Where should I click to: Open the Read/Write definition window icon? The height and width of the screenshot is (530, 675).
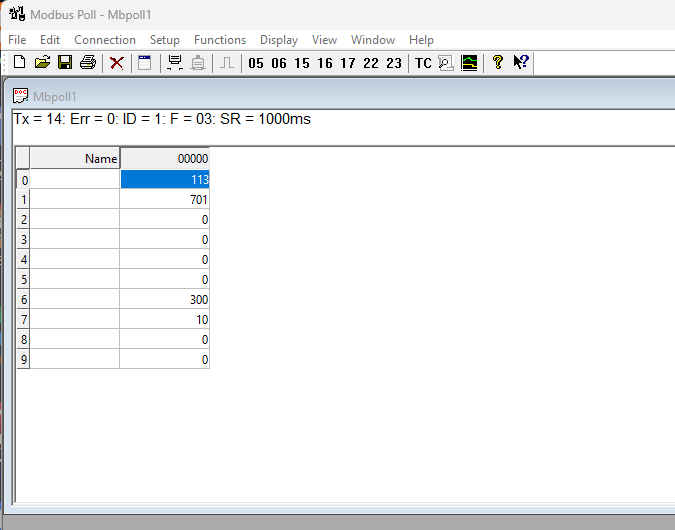tap(145, 63)
